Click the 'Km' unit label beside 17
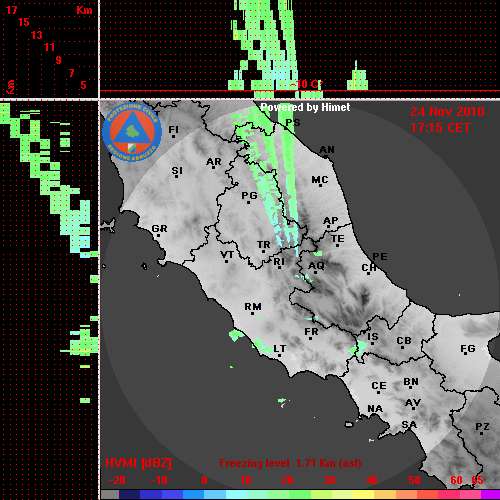Screen dimensions: 500x500 (84, 10)
